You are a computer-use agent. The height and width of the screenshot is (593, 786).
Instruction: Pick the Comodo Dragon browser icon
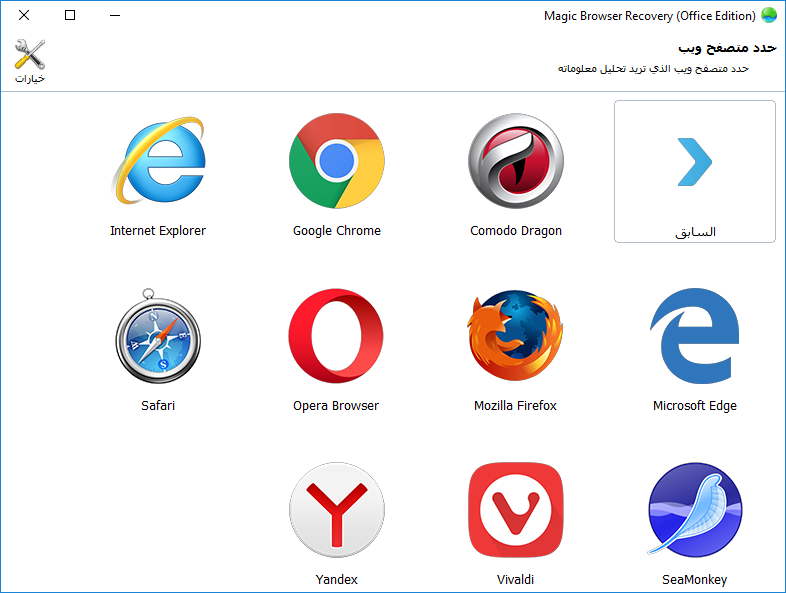click(516, 160)
